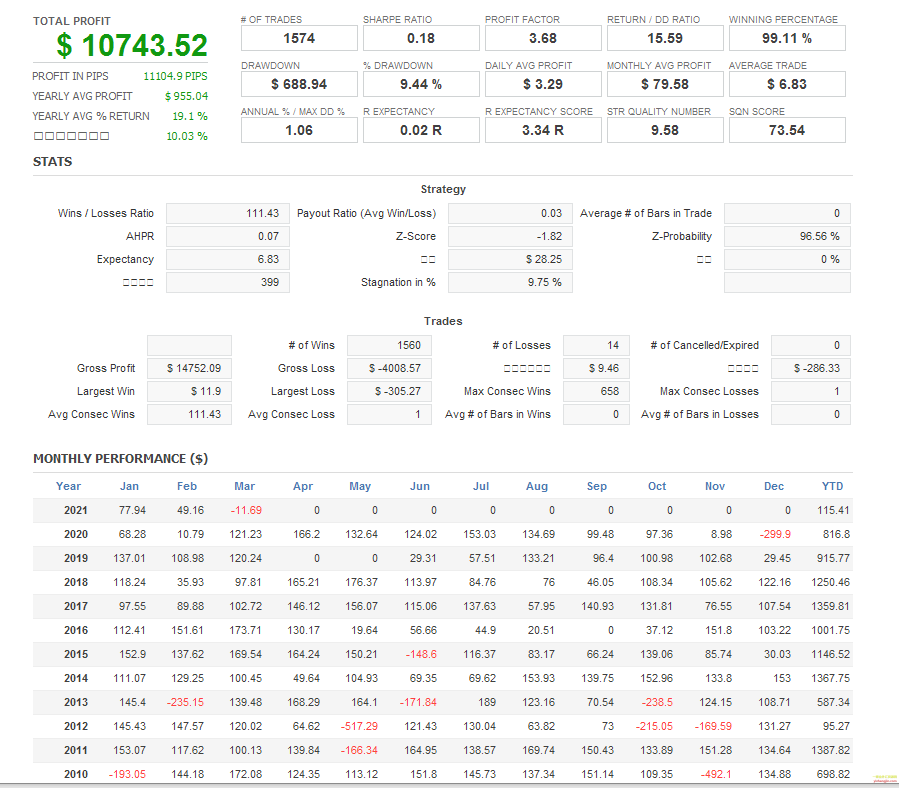The width and height of the screenshot is (899, 788).
Task: Click the Wins / Losses Ratio field 111.43
Action: (228, 213)
